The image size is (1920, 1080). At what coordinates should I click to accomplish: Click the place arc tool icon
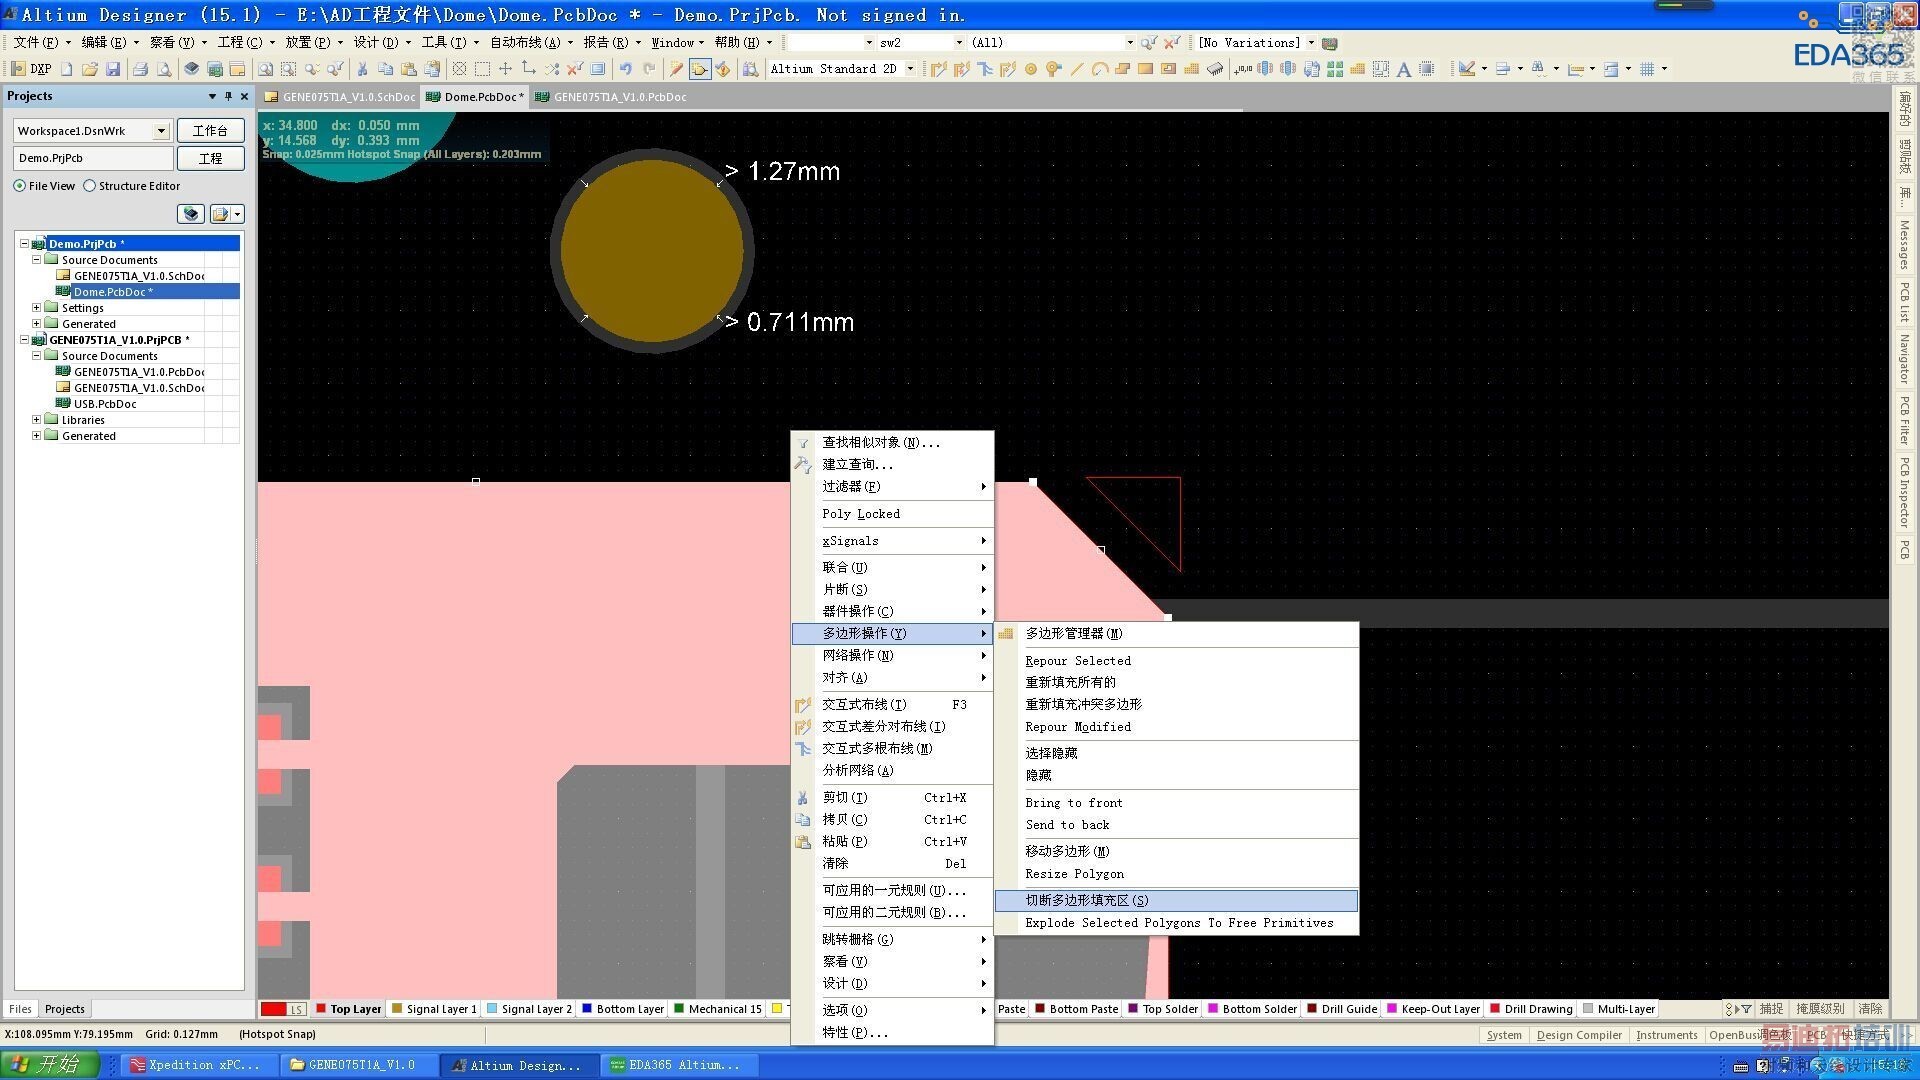pos(1099,69)
